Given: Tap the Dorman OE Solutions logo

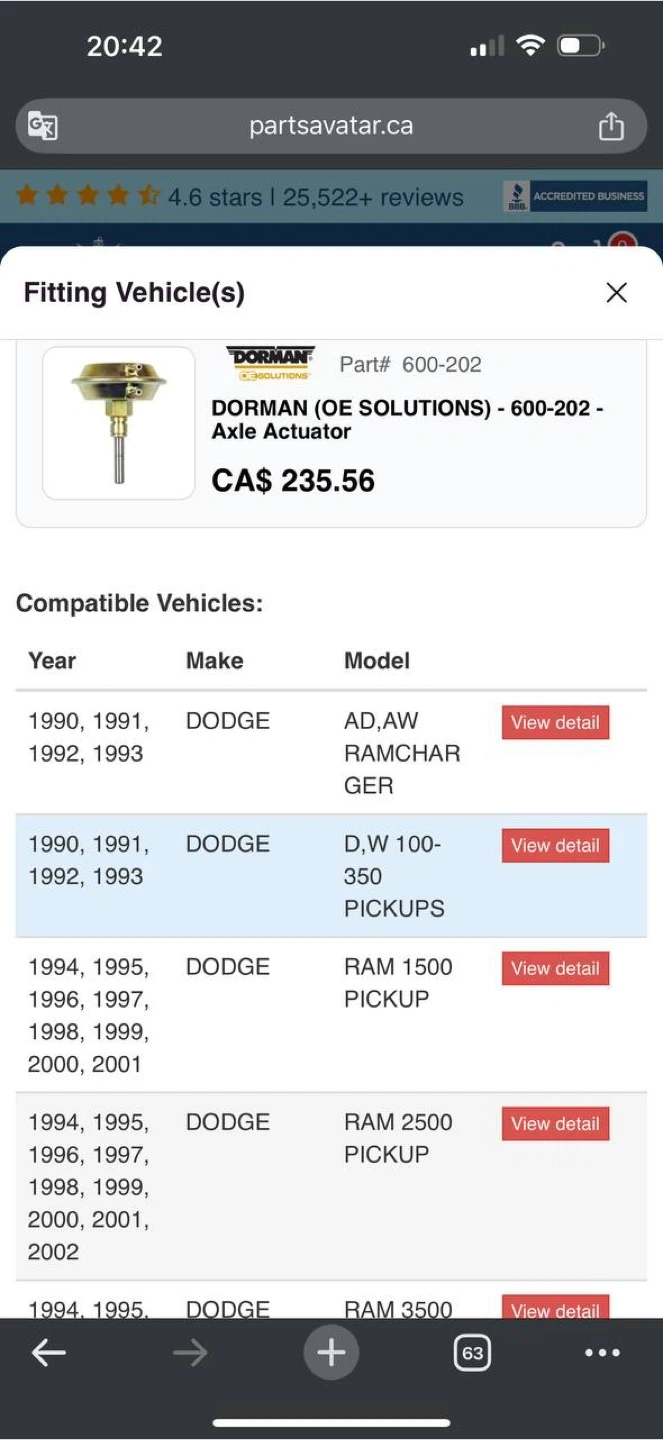Looking at the screenshot, I should (270, 364).
